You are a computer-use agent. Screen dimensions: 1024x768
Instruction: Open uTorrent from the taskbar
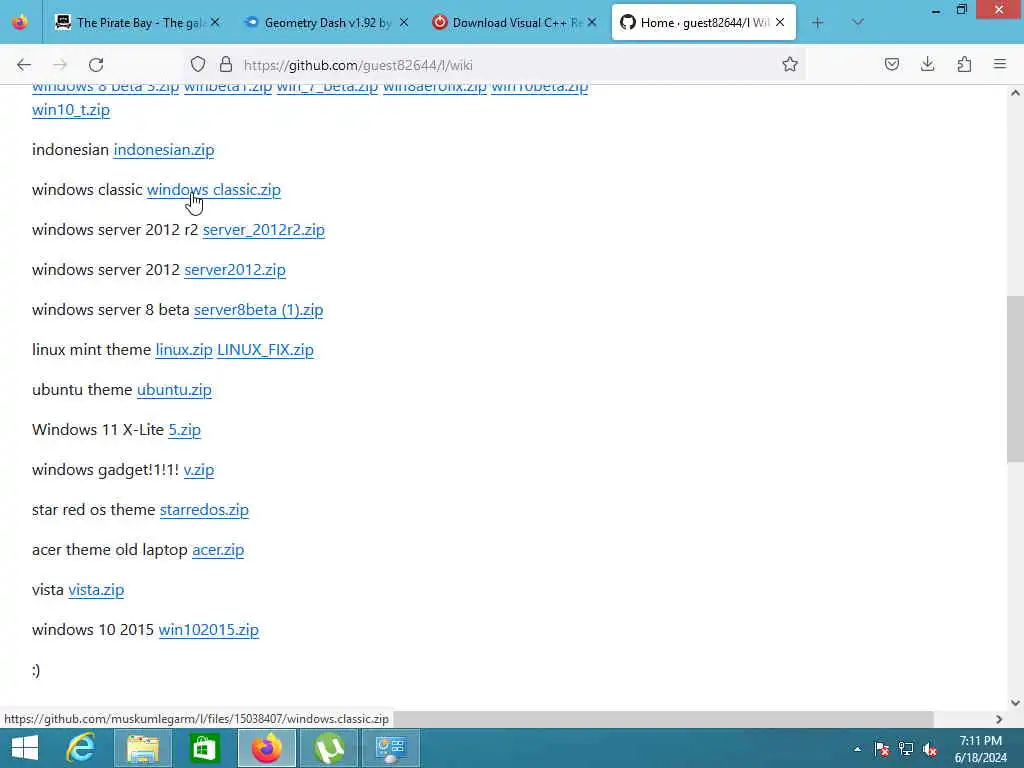[x=328, y=748]
